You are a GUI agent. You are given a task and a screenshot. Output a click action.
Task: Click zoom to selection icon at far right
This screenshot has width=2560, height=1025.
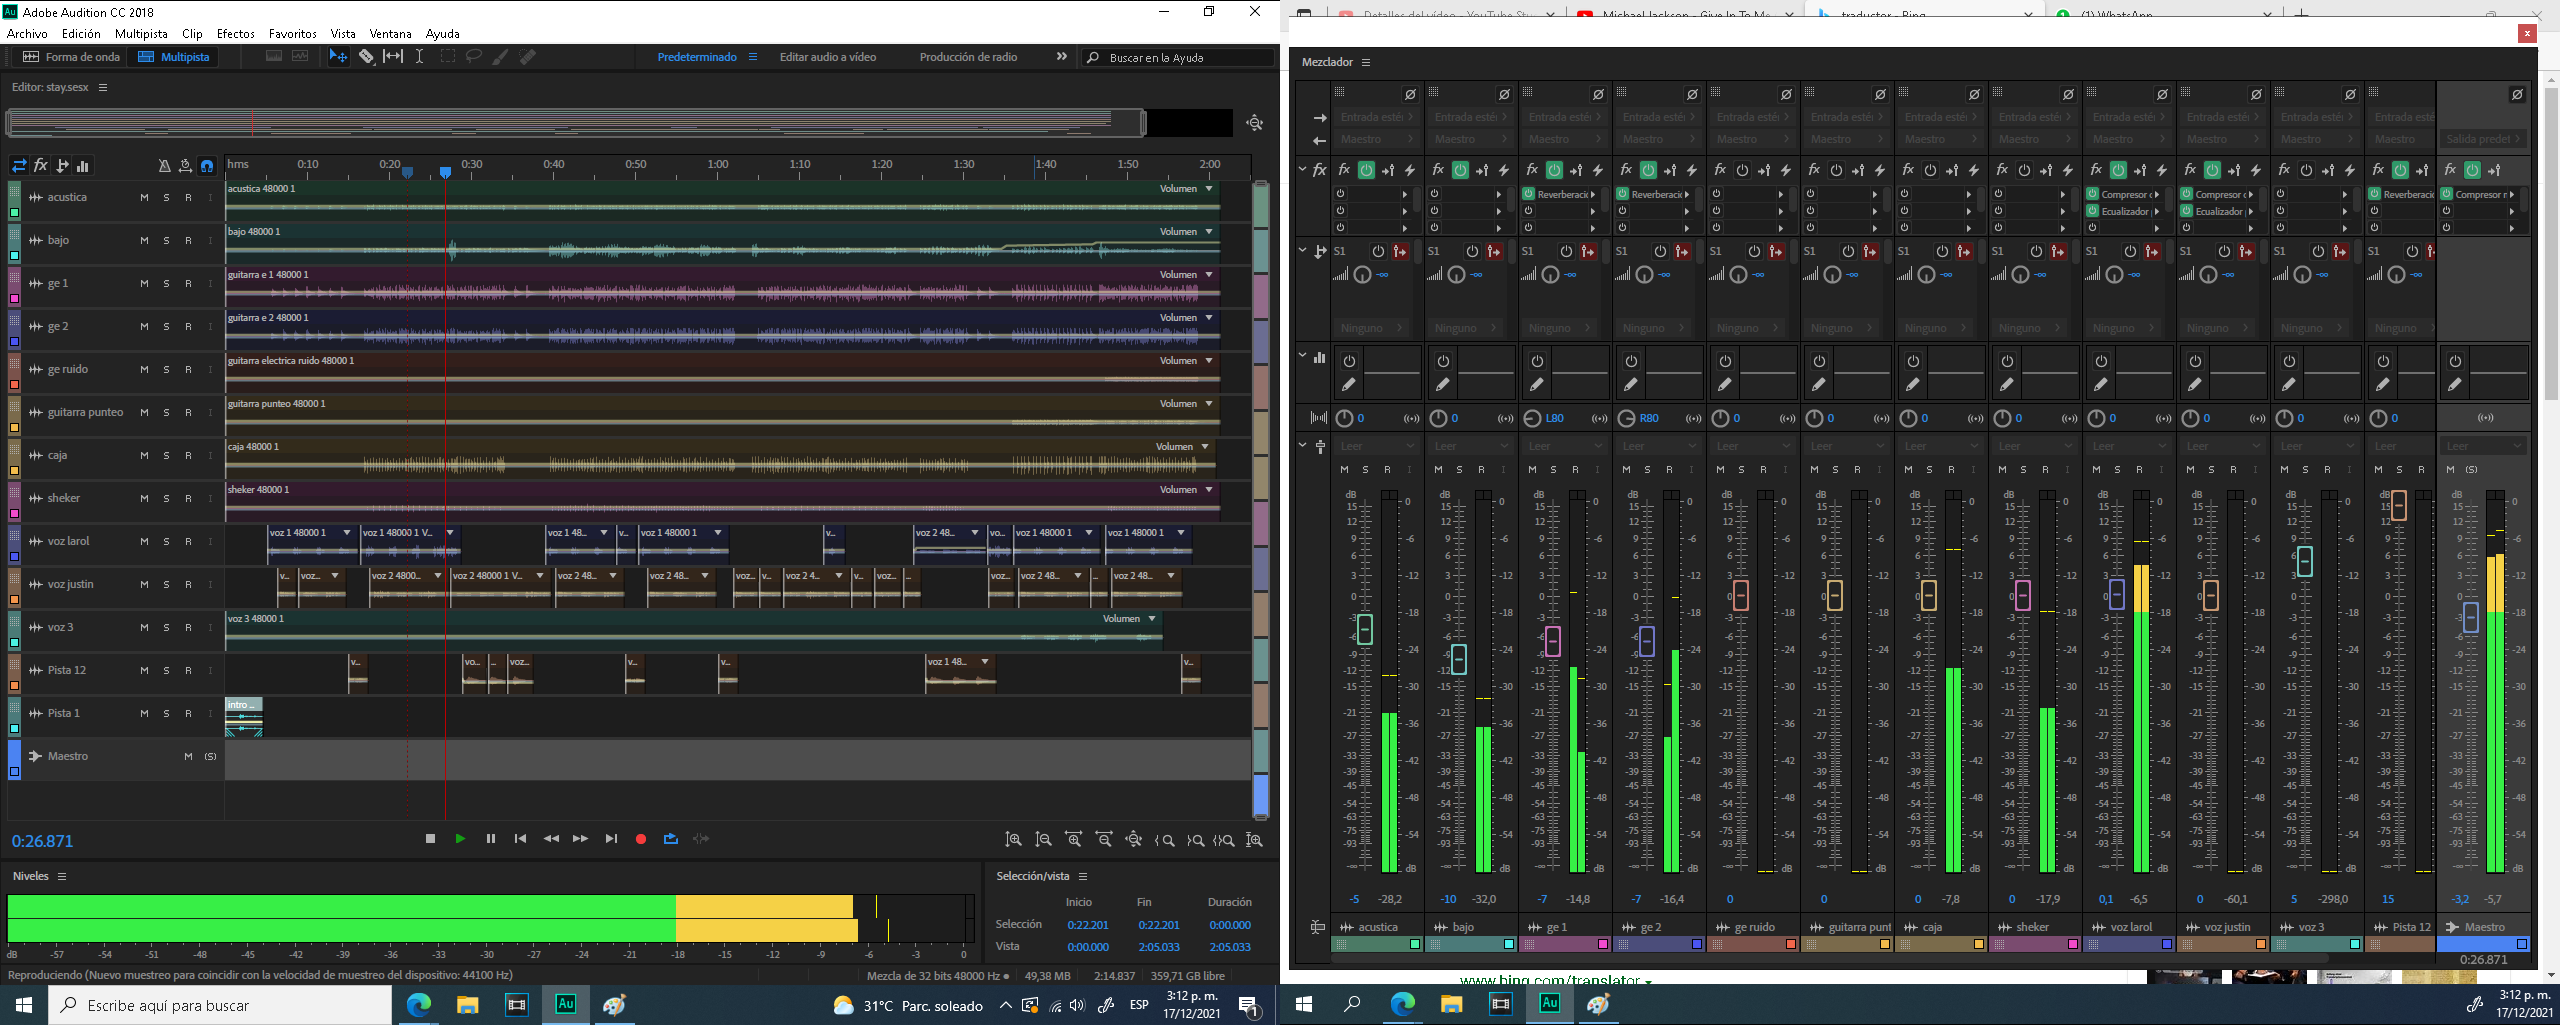pyautogui.click(x=1254, y=840)
